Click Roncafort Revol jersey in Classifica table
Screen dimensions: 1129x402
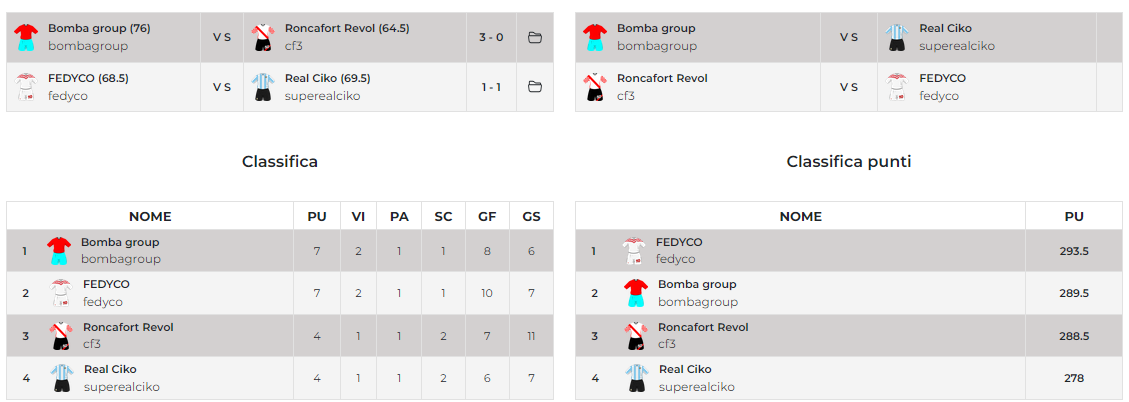(62, 336)
